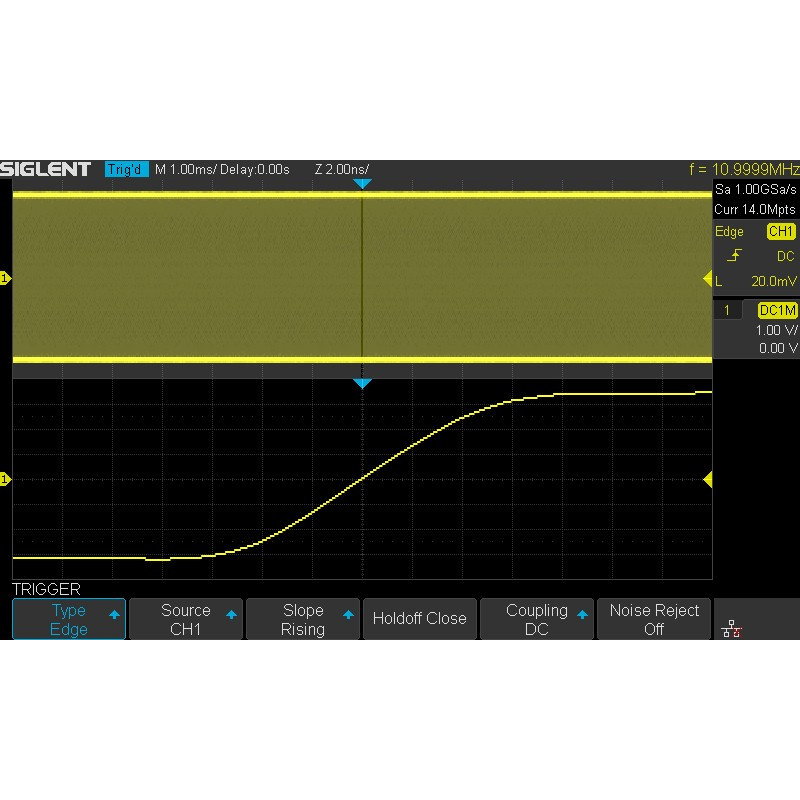Viewport: 800px width, 800px height.
Task: Click the rising edge trigger slope icon
Action: coord(735,256)
